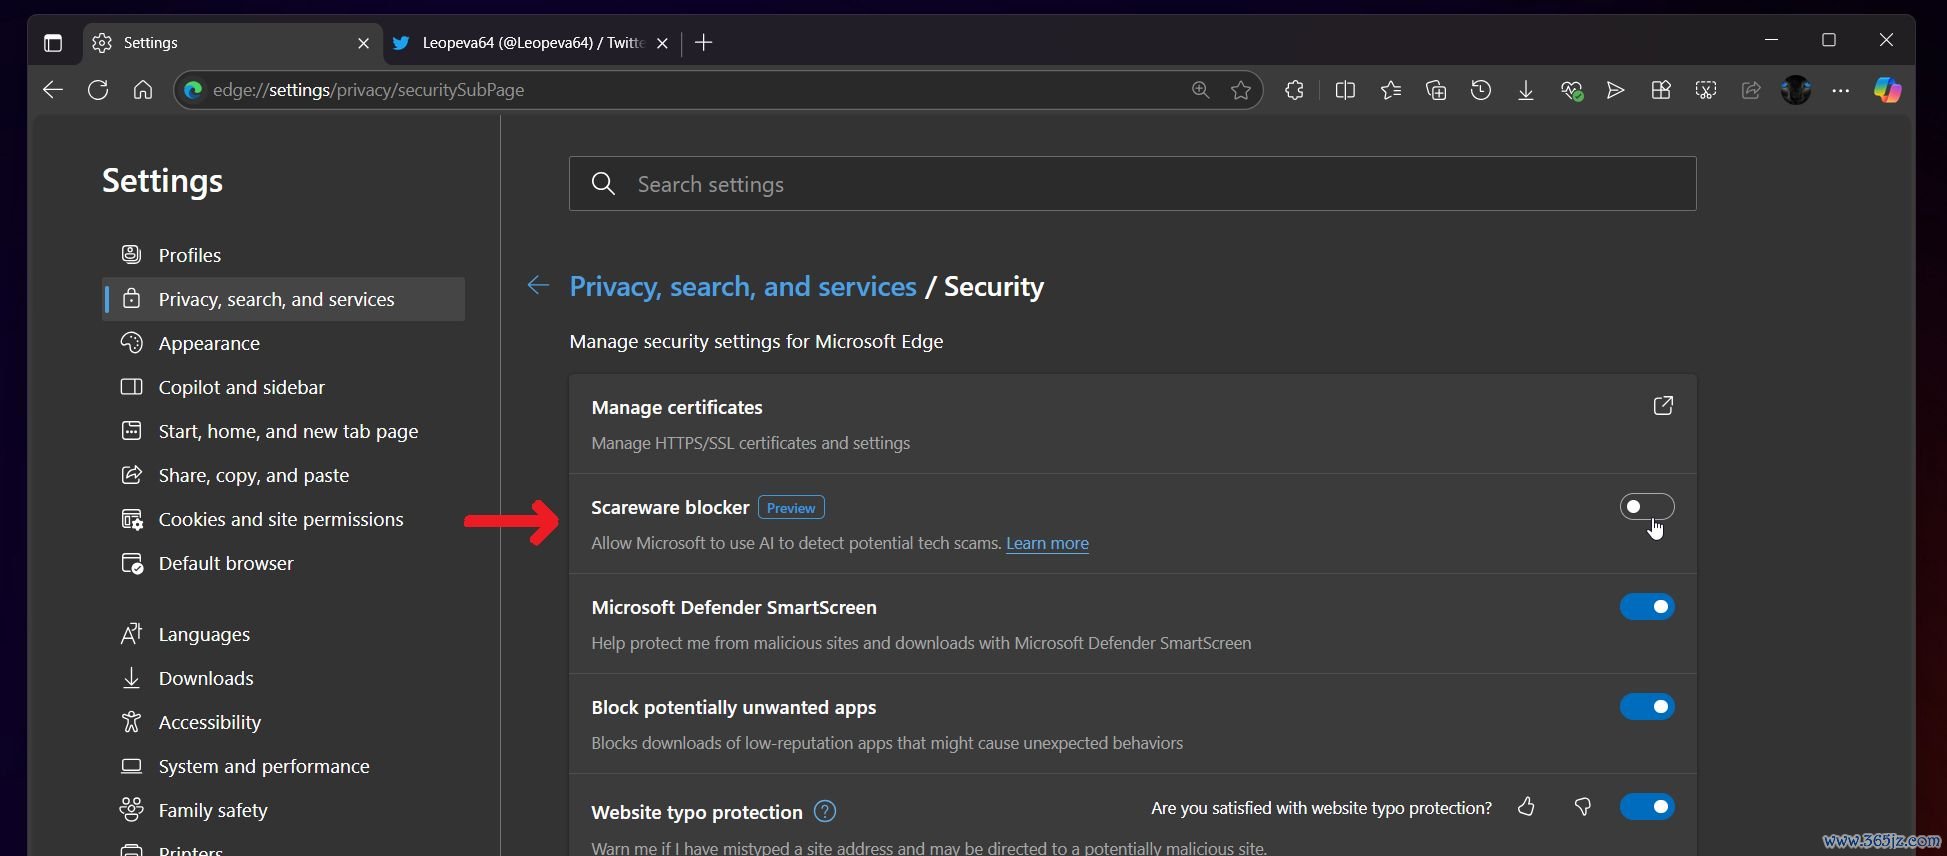Open the Extensions puzzle icon
Screen dimensions: 1947x856
1294,90
